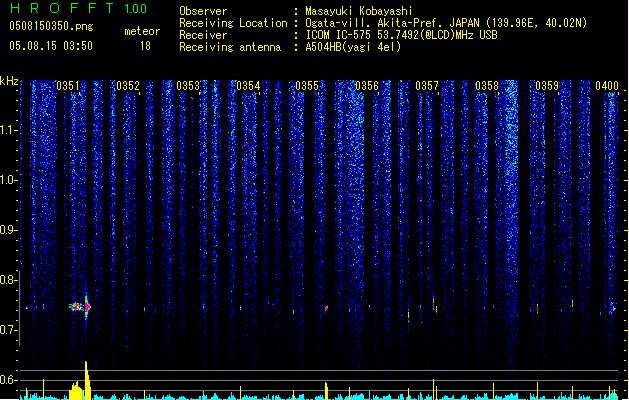Click the 0352 time marker
This screenshot has height=400, width=629.
tap(128, 86)
